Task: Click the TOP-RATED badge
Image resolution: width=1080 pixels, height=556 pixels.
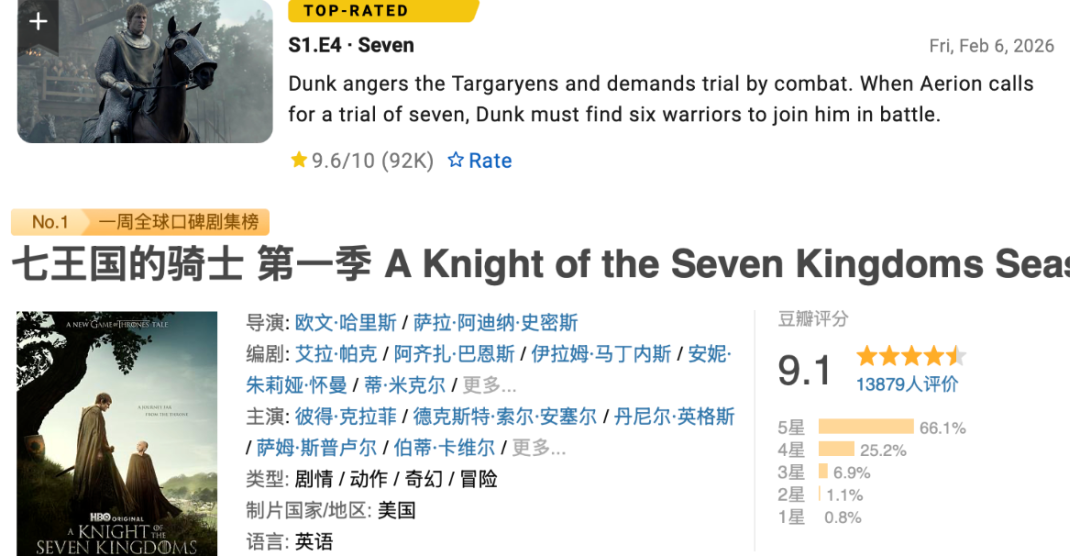Action: pos(383,11)
